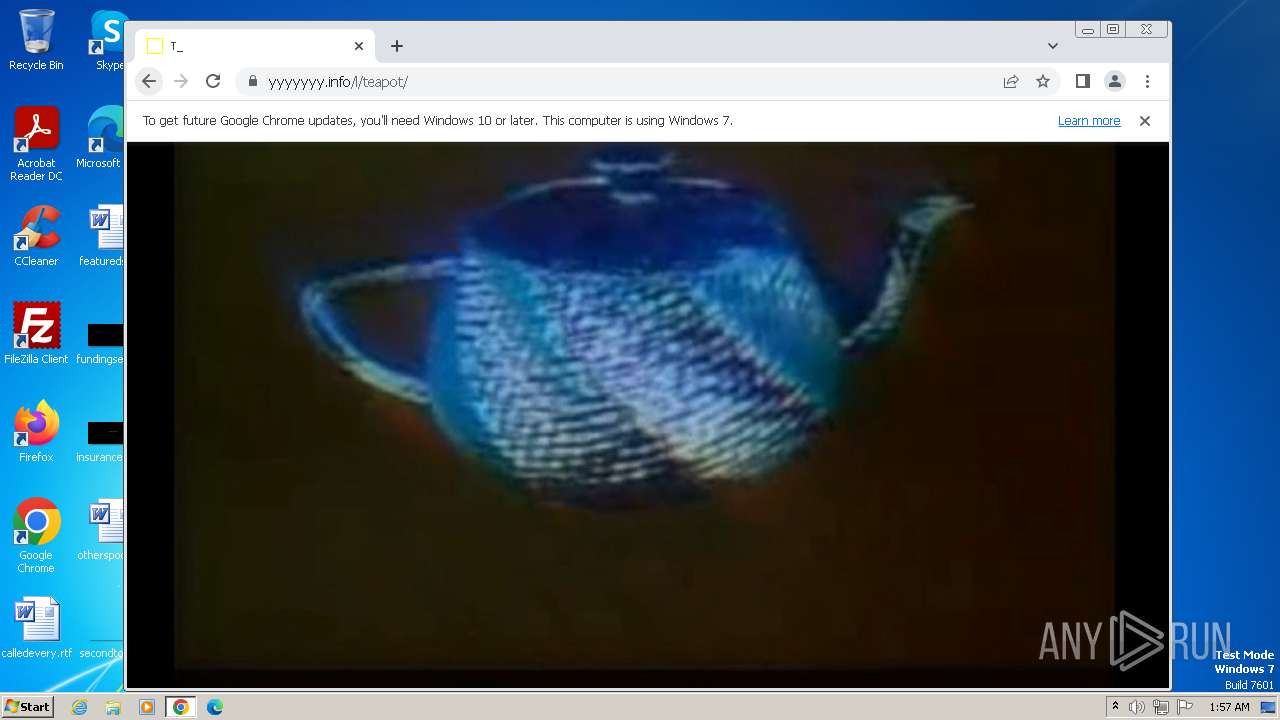1280x720 pixels.
Task: Open File Explorer from taskbar
Action: click(113, 707)
